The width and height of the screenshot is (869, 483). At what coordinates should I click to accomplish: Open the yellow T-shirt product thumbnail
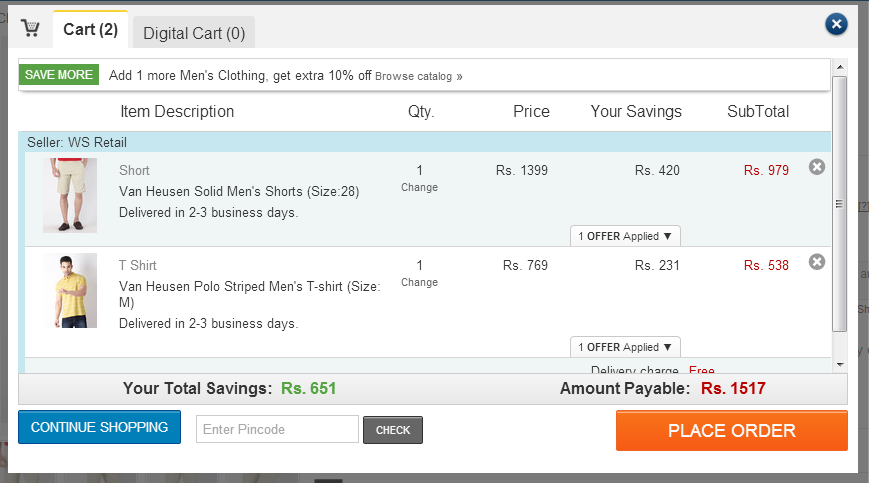click(70, 290)
